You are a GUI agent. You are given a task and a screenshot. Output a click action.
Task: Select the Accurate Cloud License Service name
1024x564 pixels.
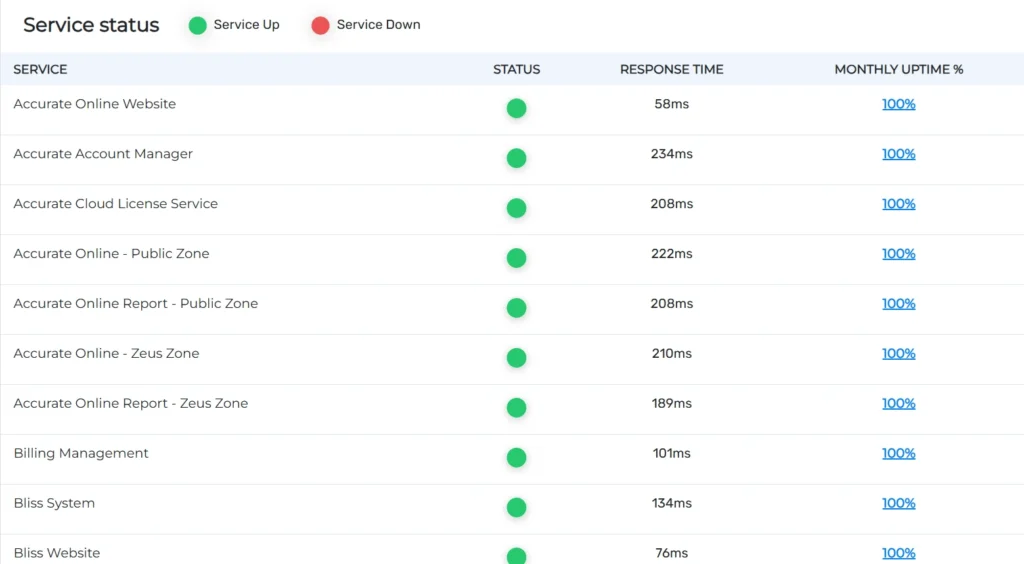116,204
